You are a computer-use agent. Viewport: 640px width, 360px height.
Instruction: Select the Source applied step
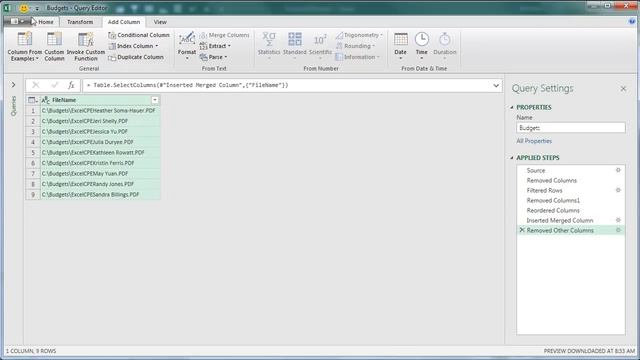tap(571, 171)
